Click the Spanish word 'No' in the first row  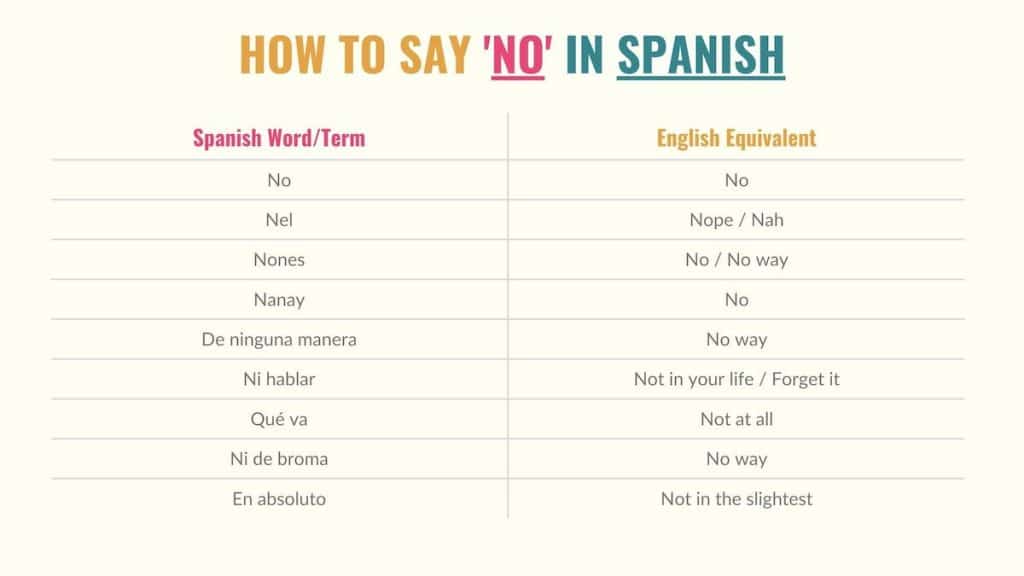click(279, 181)
